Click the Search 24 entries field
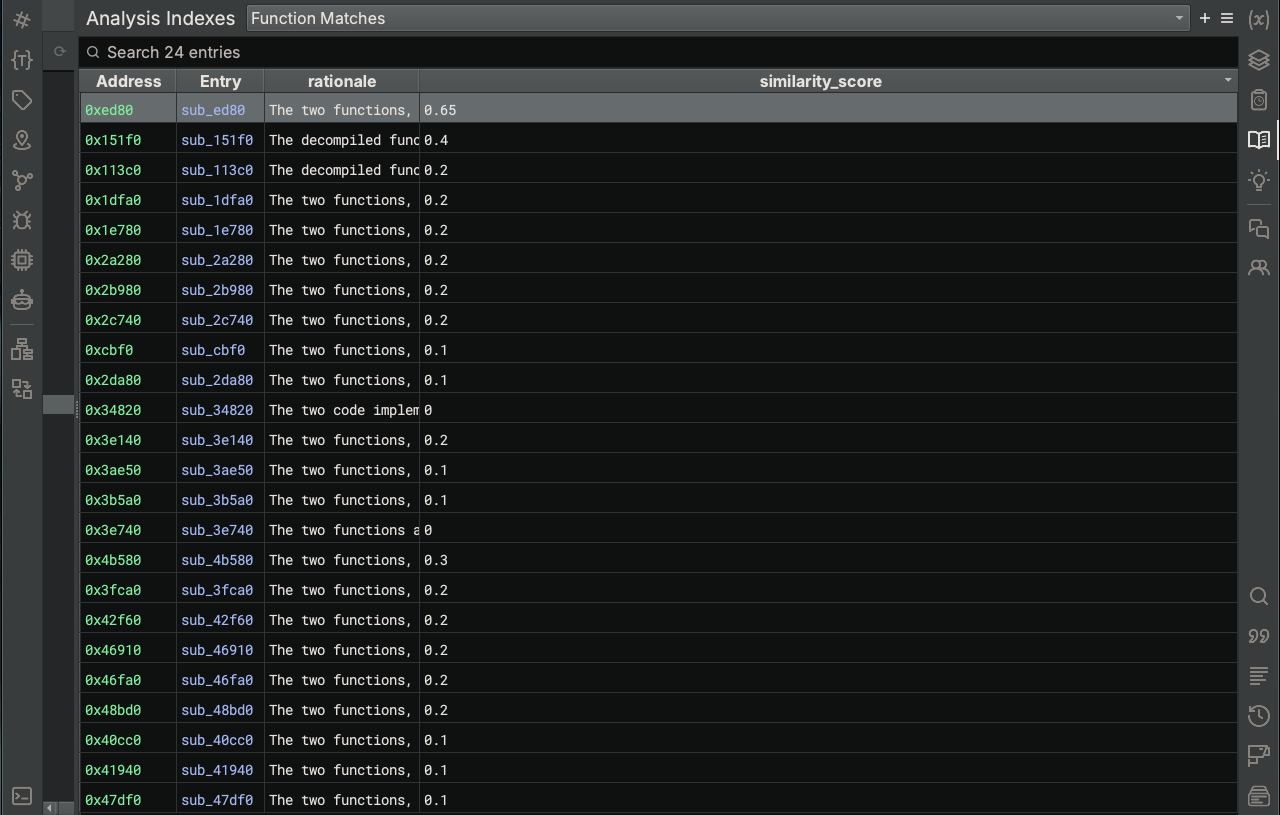The height and width of the screenshot is (815, 1280). [658, 52]
